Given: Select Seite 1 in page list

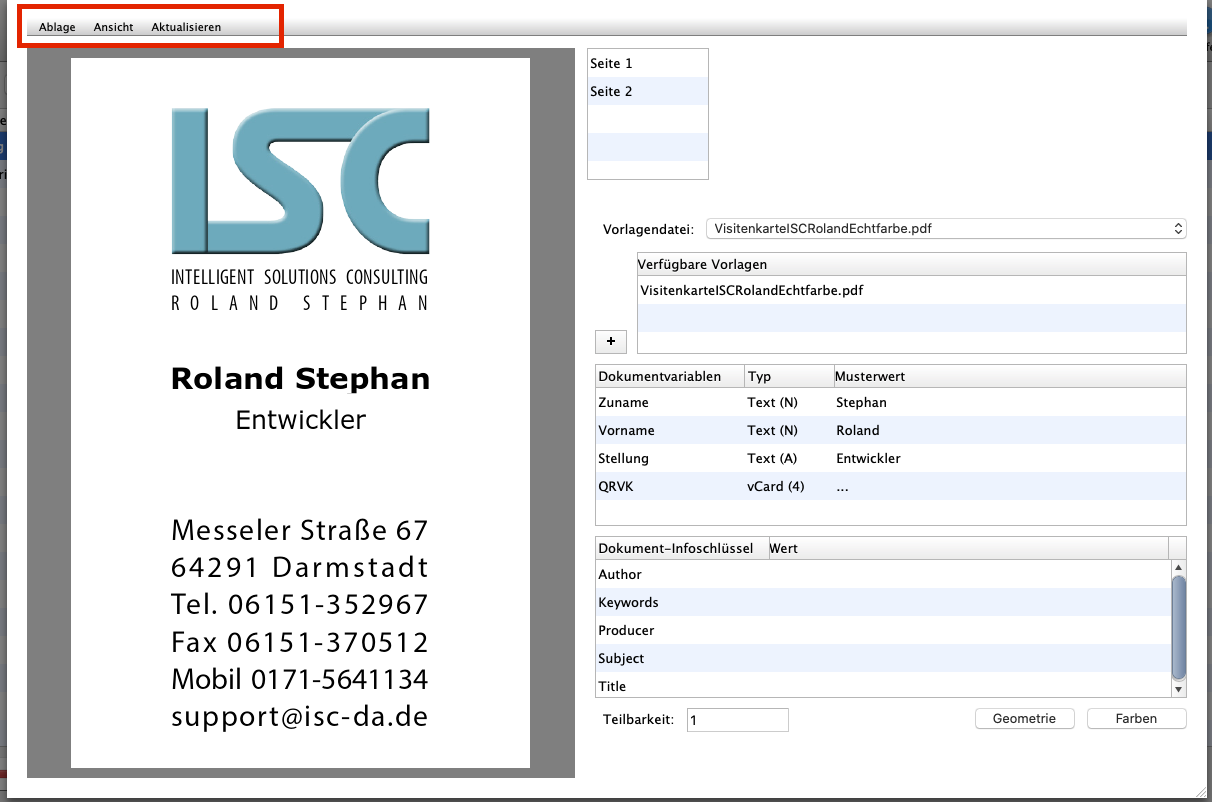Looking at the screenshot, I should click(647, 63).
